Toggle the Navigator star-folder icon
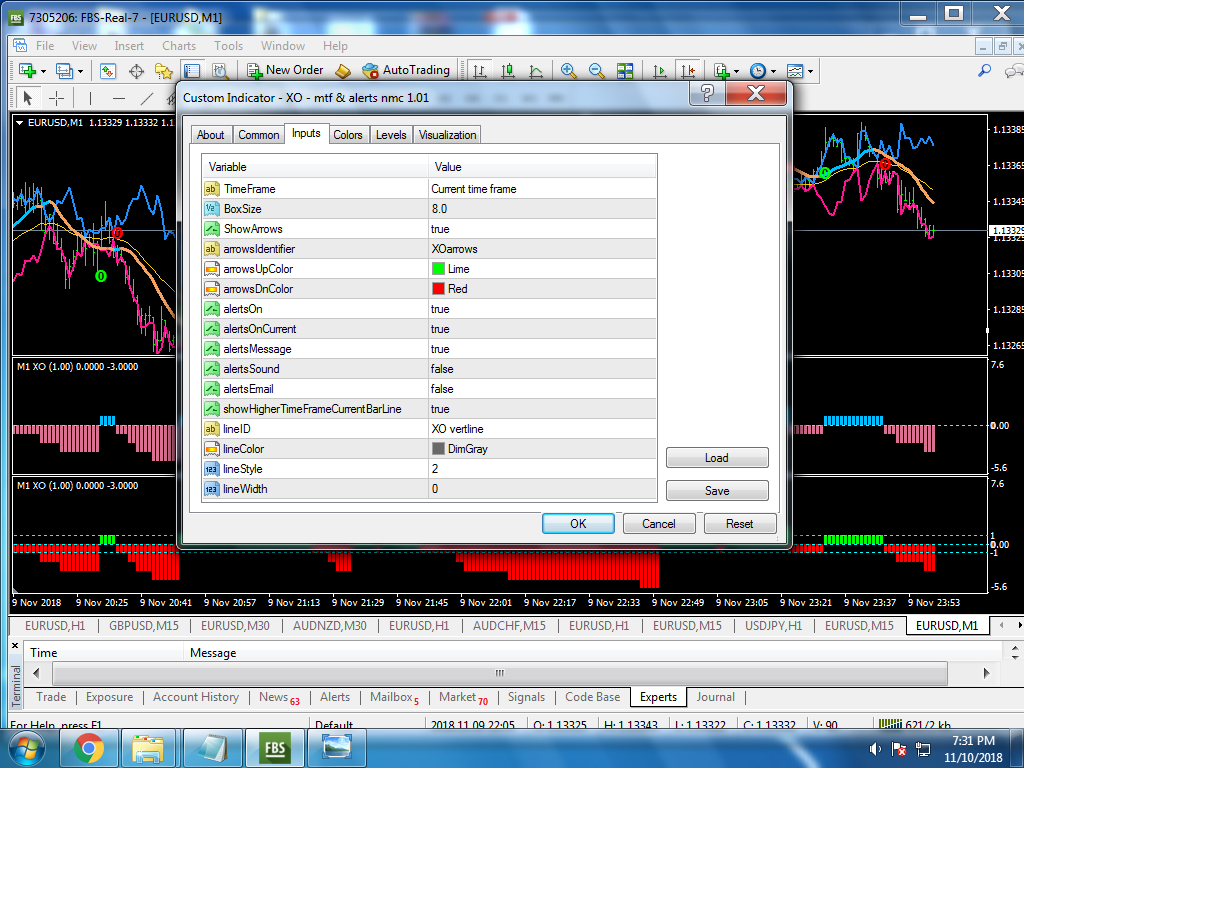Image resolution: width=1228 pixels, height=920 pixels. tap(164, 71)
